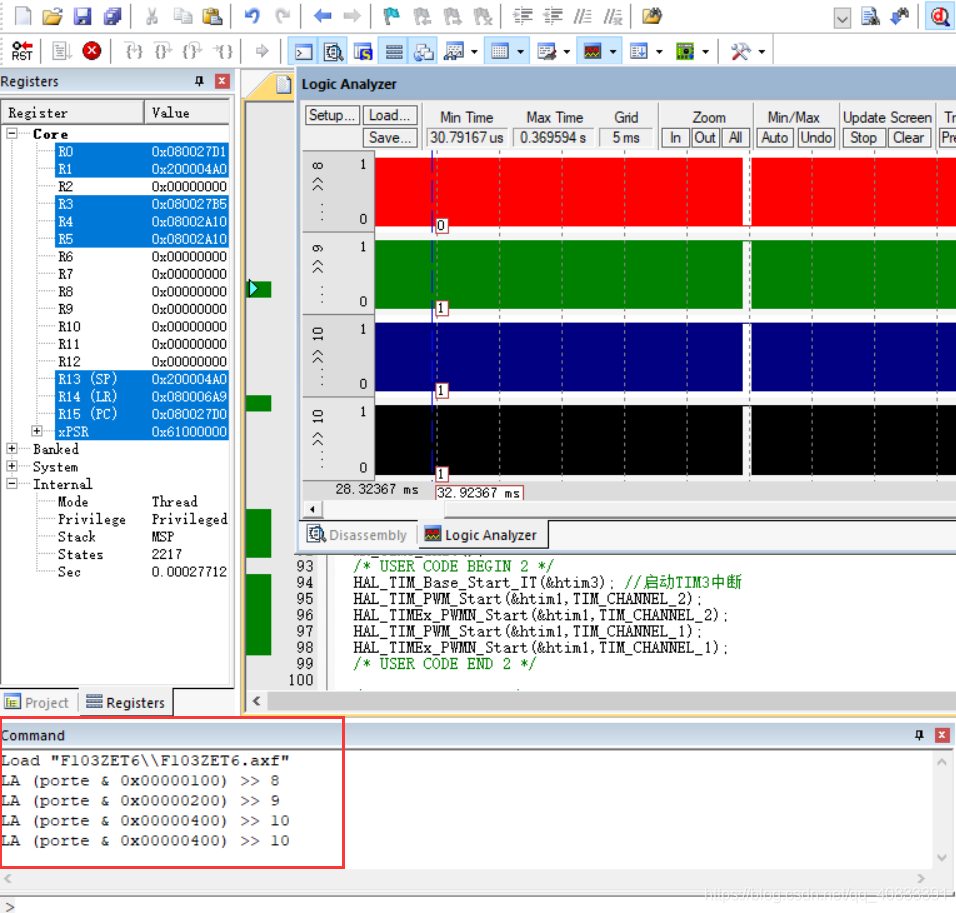Paste from clipboard using toolbar icon
This screenshot has height=913, width=956.
(x=212, y=16)
